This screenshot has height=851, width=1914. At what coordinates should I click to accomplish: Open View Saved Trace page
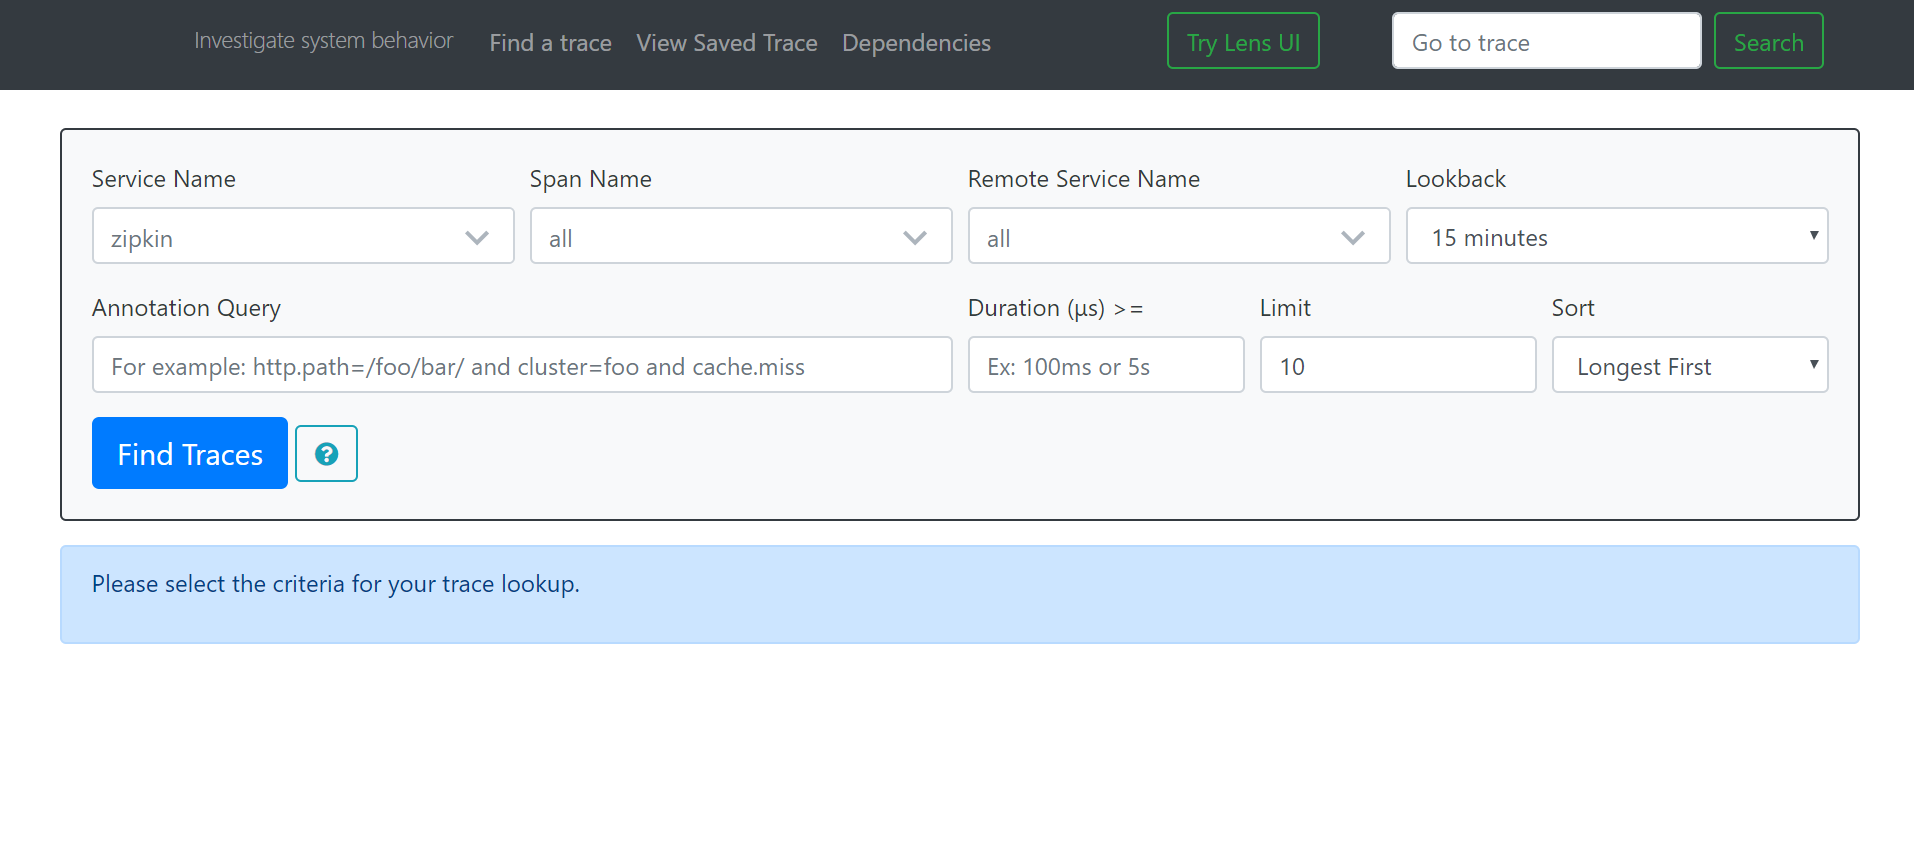coord(727,43)
